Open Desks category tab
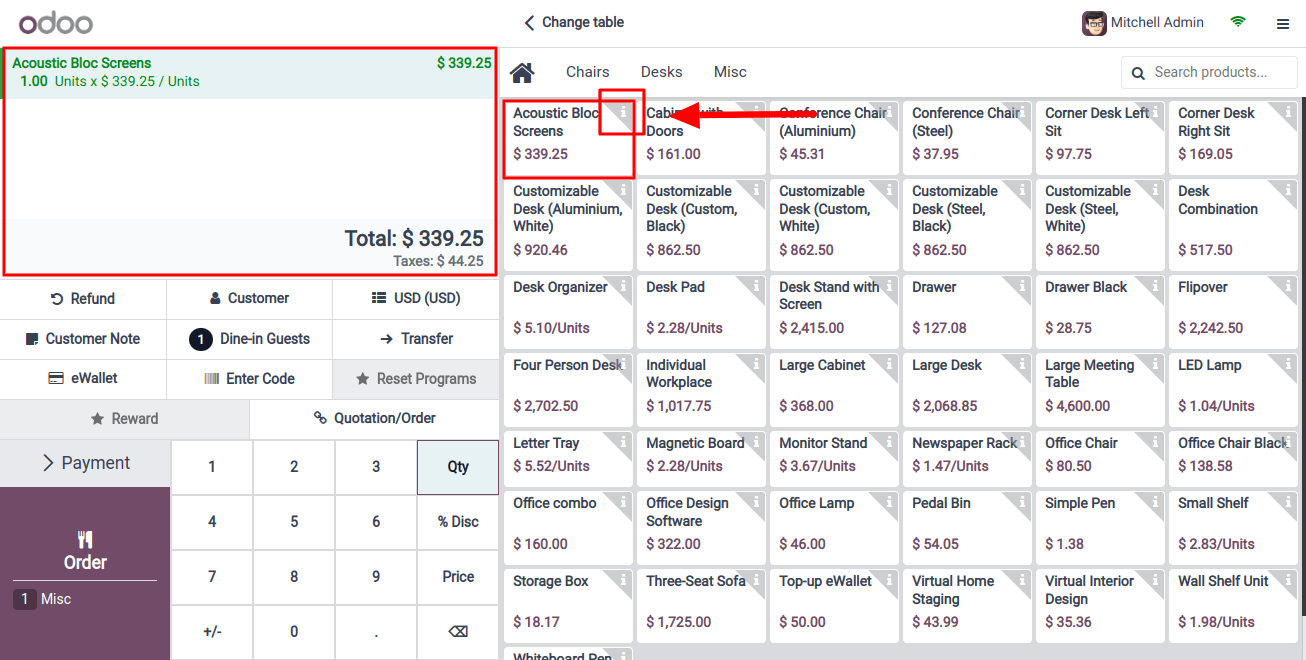 (662, 72)
